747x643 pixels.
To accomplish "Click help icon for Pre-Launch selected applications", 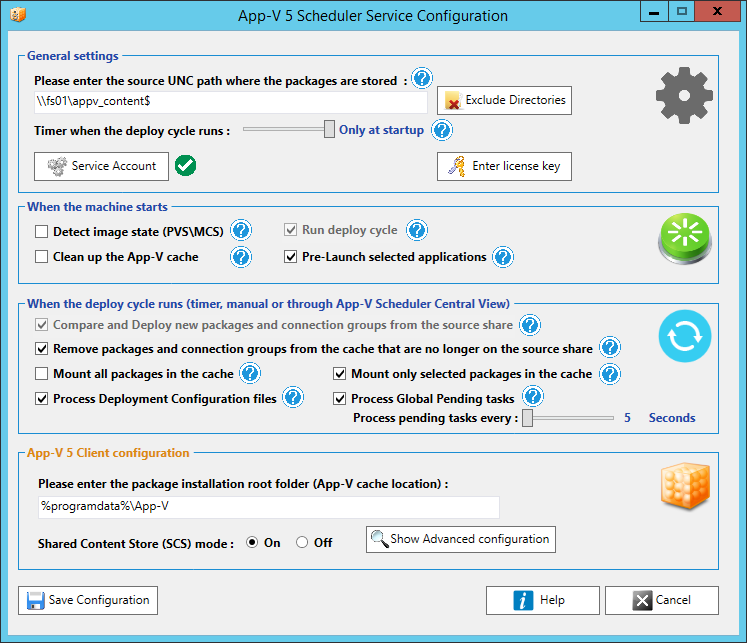I will coord(503,257).
